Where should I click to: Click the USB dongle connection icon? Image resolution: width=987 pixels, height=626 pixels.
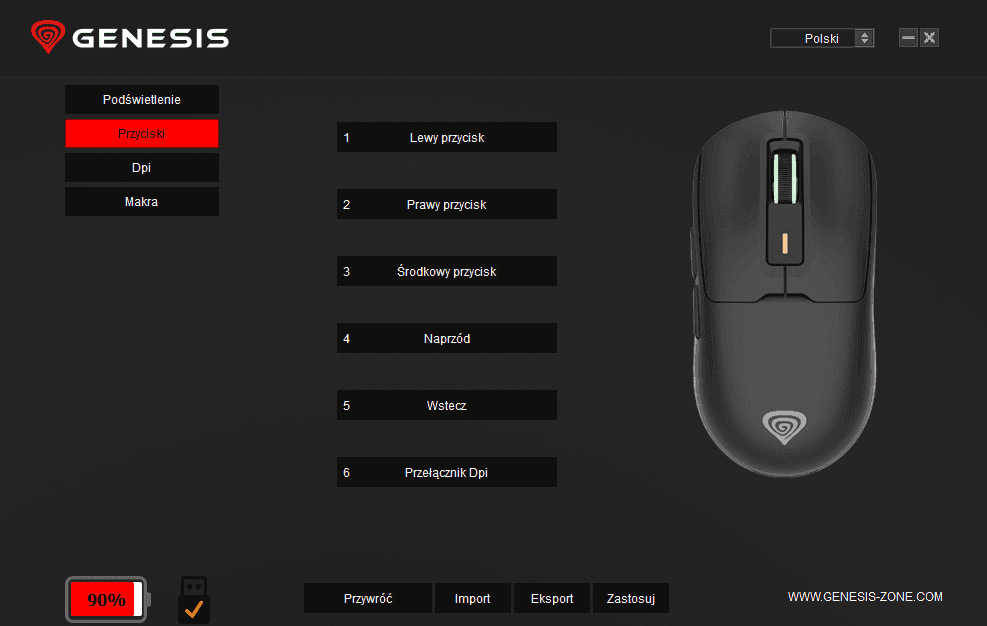(x=194, y=600)
